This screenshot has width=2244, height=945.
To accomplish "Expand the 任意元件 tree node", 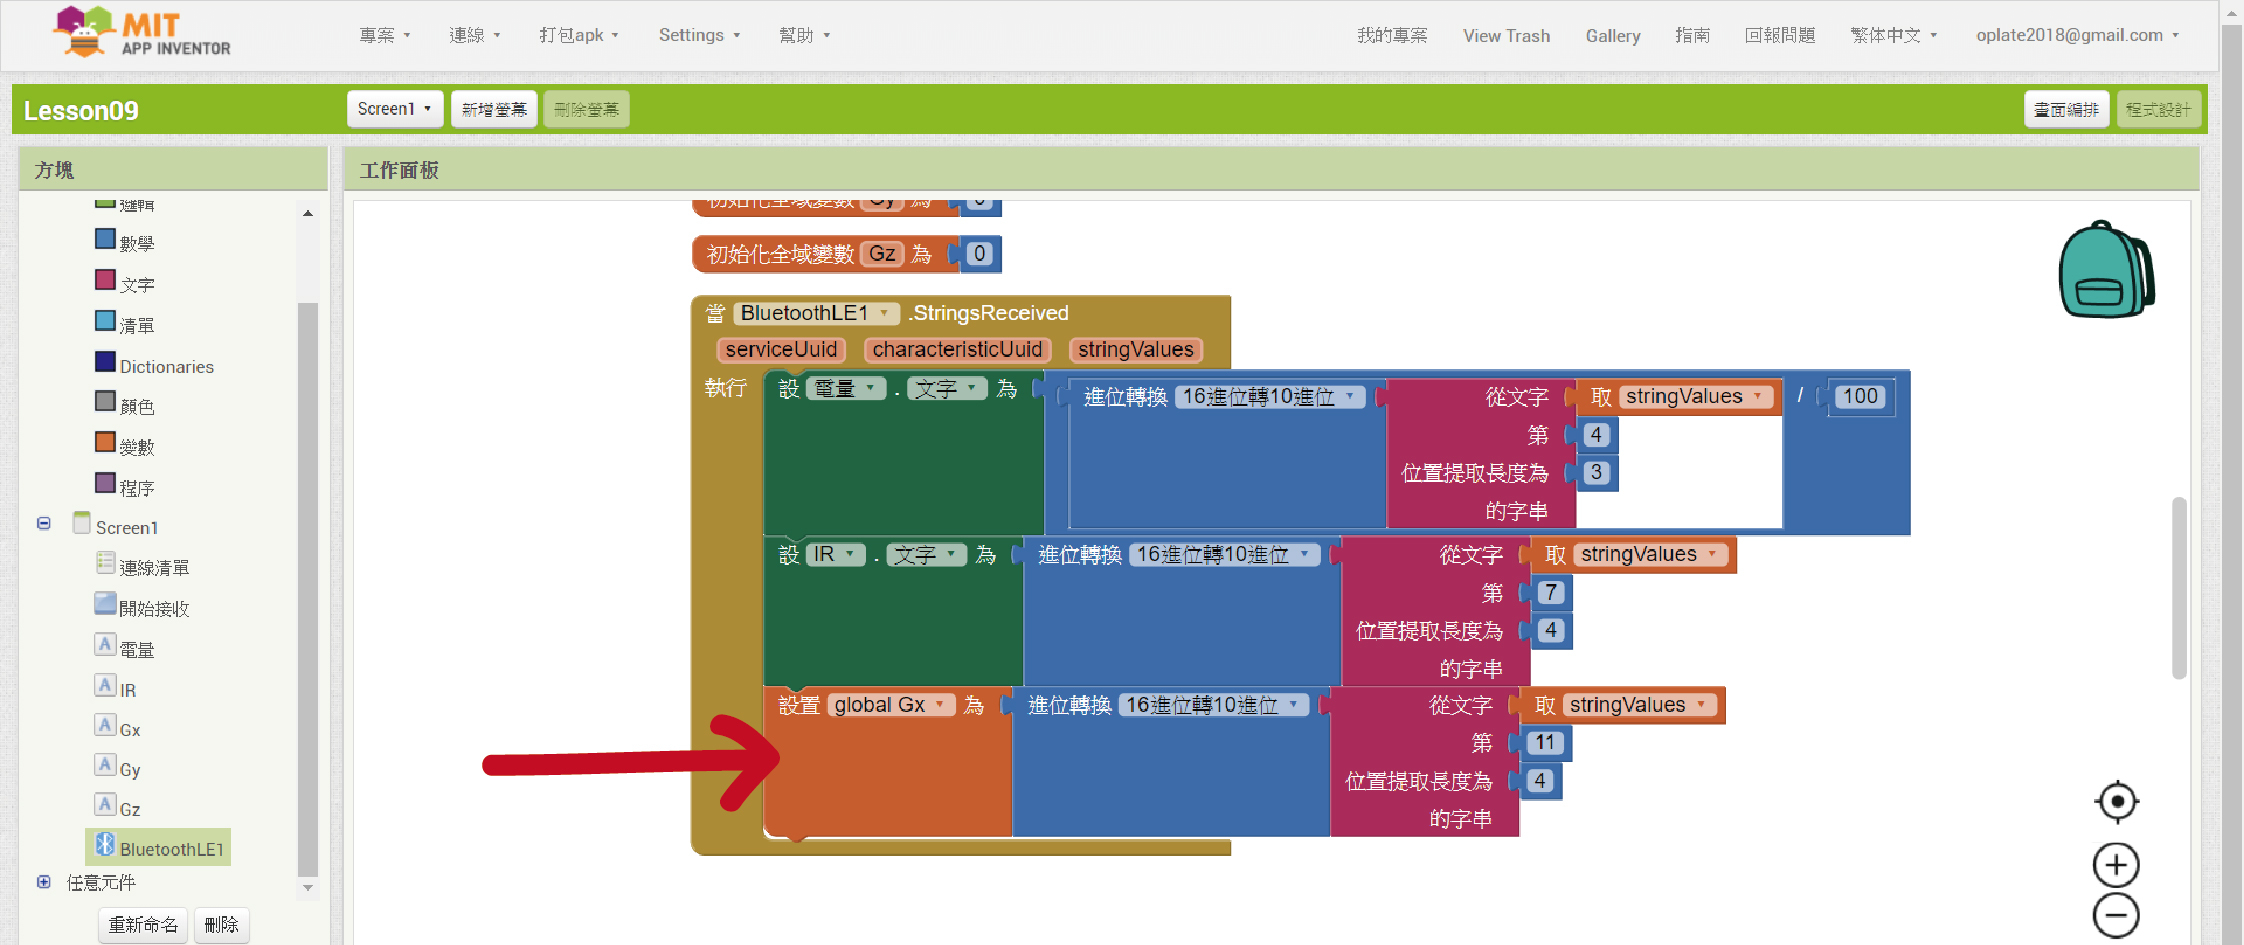I will pos(44,882).
